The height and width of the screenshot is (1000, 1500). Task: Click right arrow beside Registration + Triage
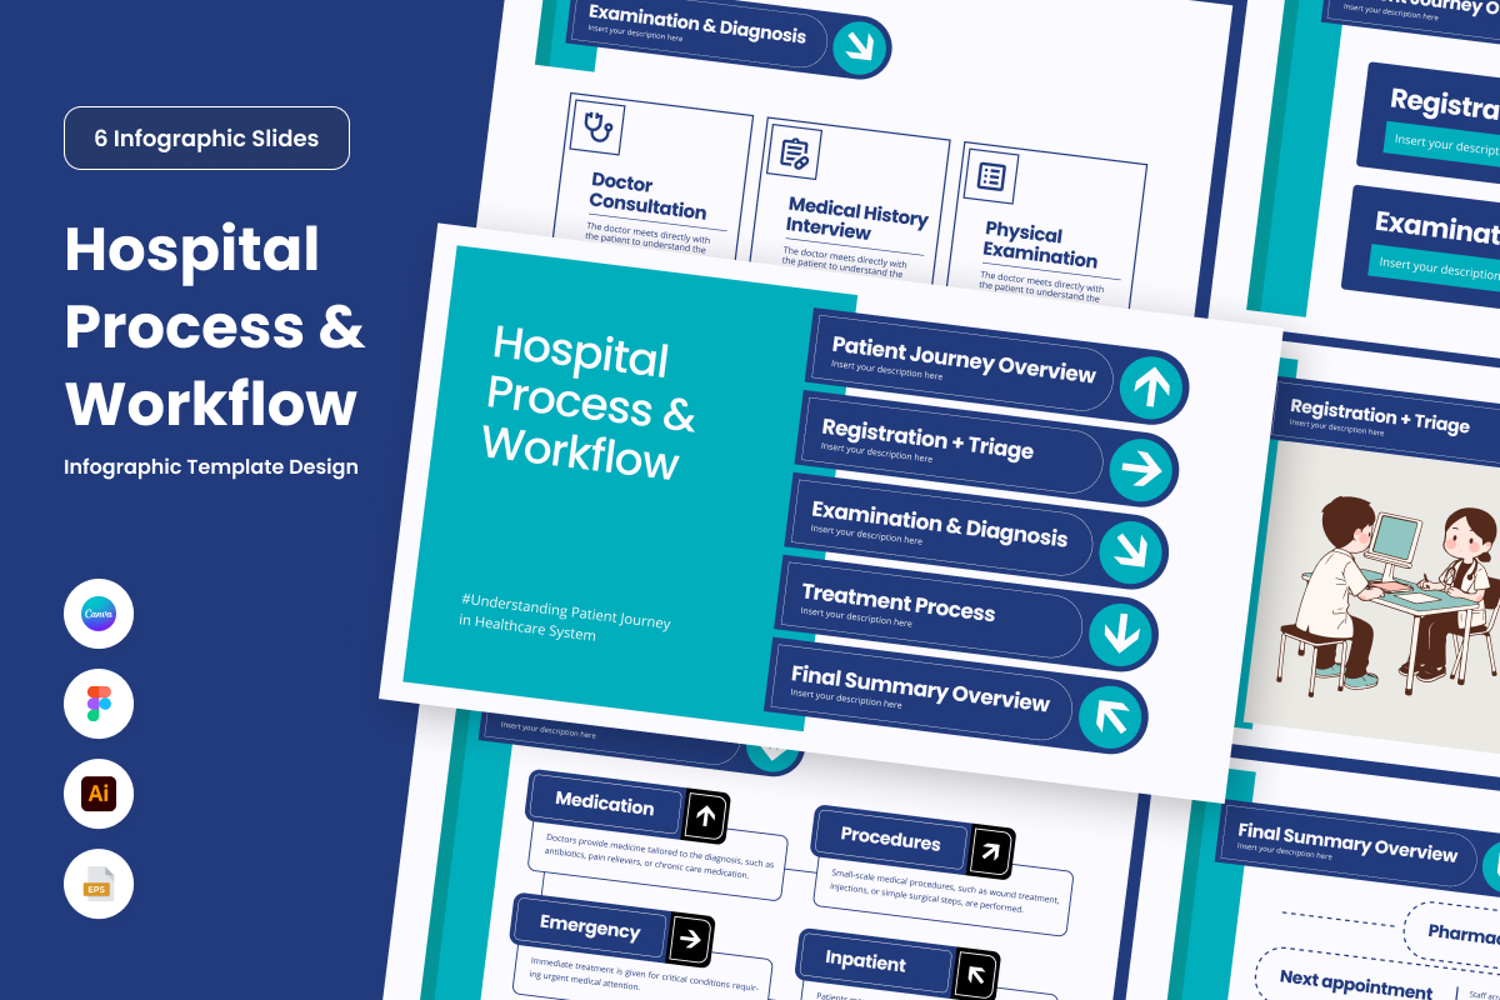[x=1141, y=469]
